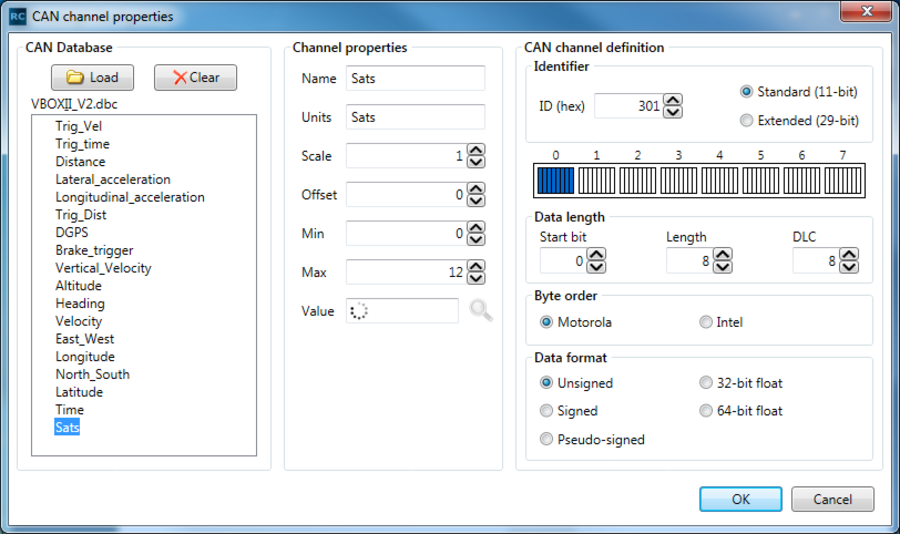Click the Clear button with red X
The image size is (900, 534).
click(x=195, y=78)
